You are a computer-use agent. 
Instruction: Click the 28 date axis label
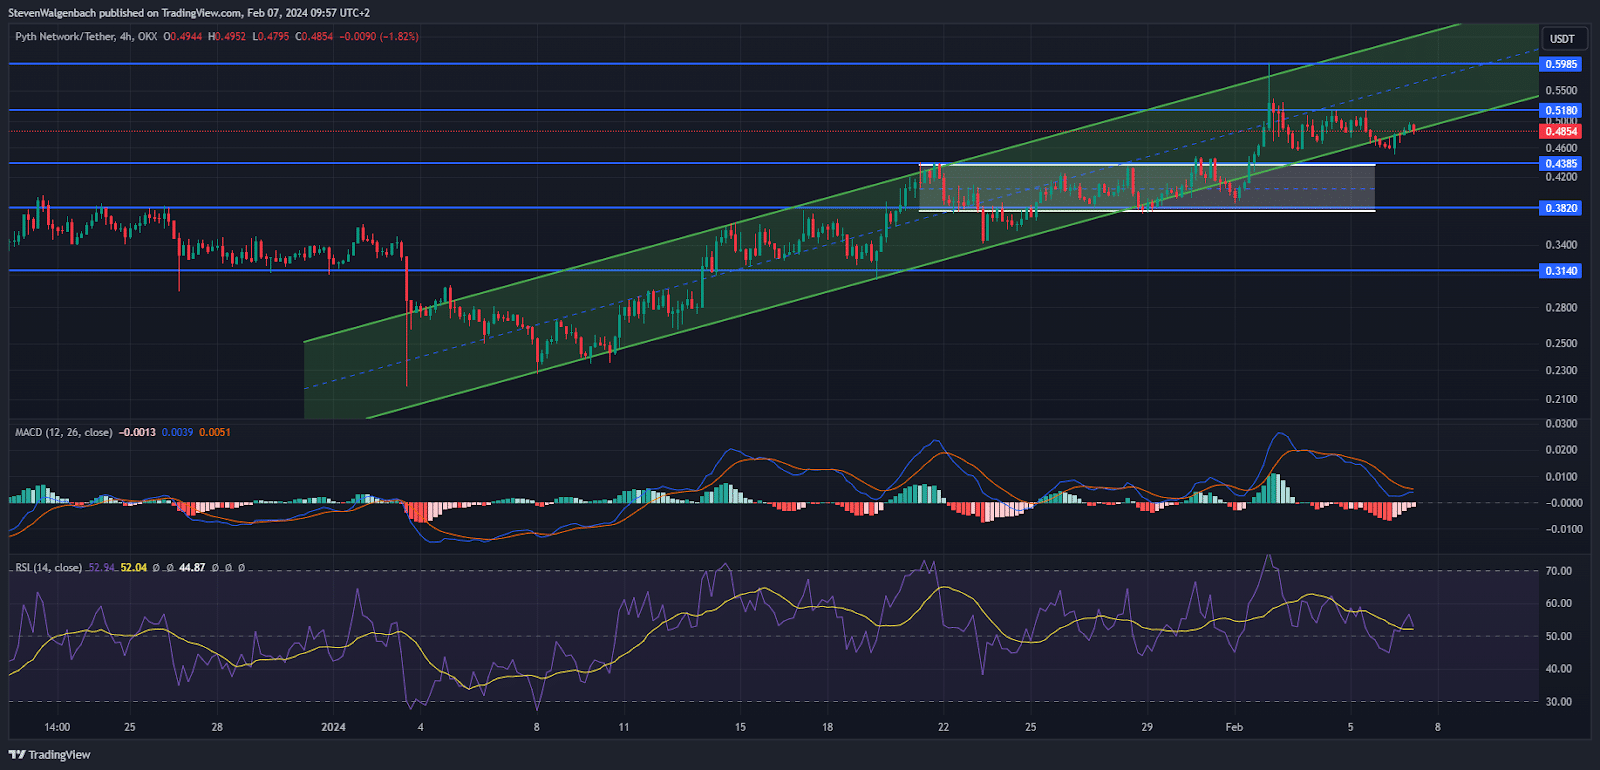tap(217, 728)
